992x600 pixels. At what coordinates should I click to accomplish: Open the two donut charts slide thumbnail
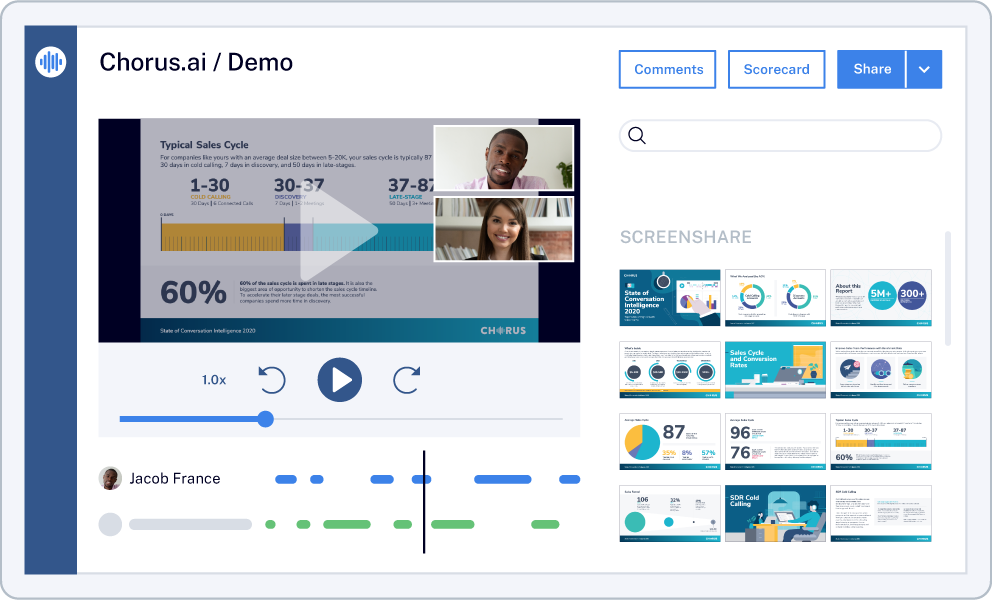(775, 297)
